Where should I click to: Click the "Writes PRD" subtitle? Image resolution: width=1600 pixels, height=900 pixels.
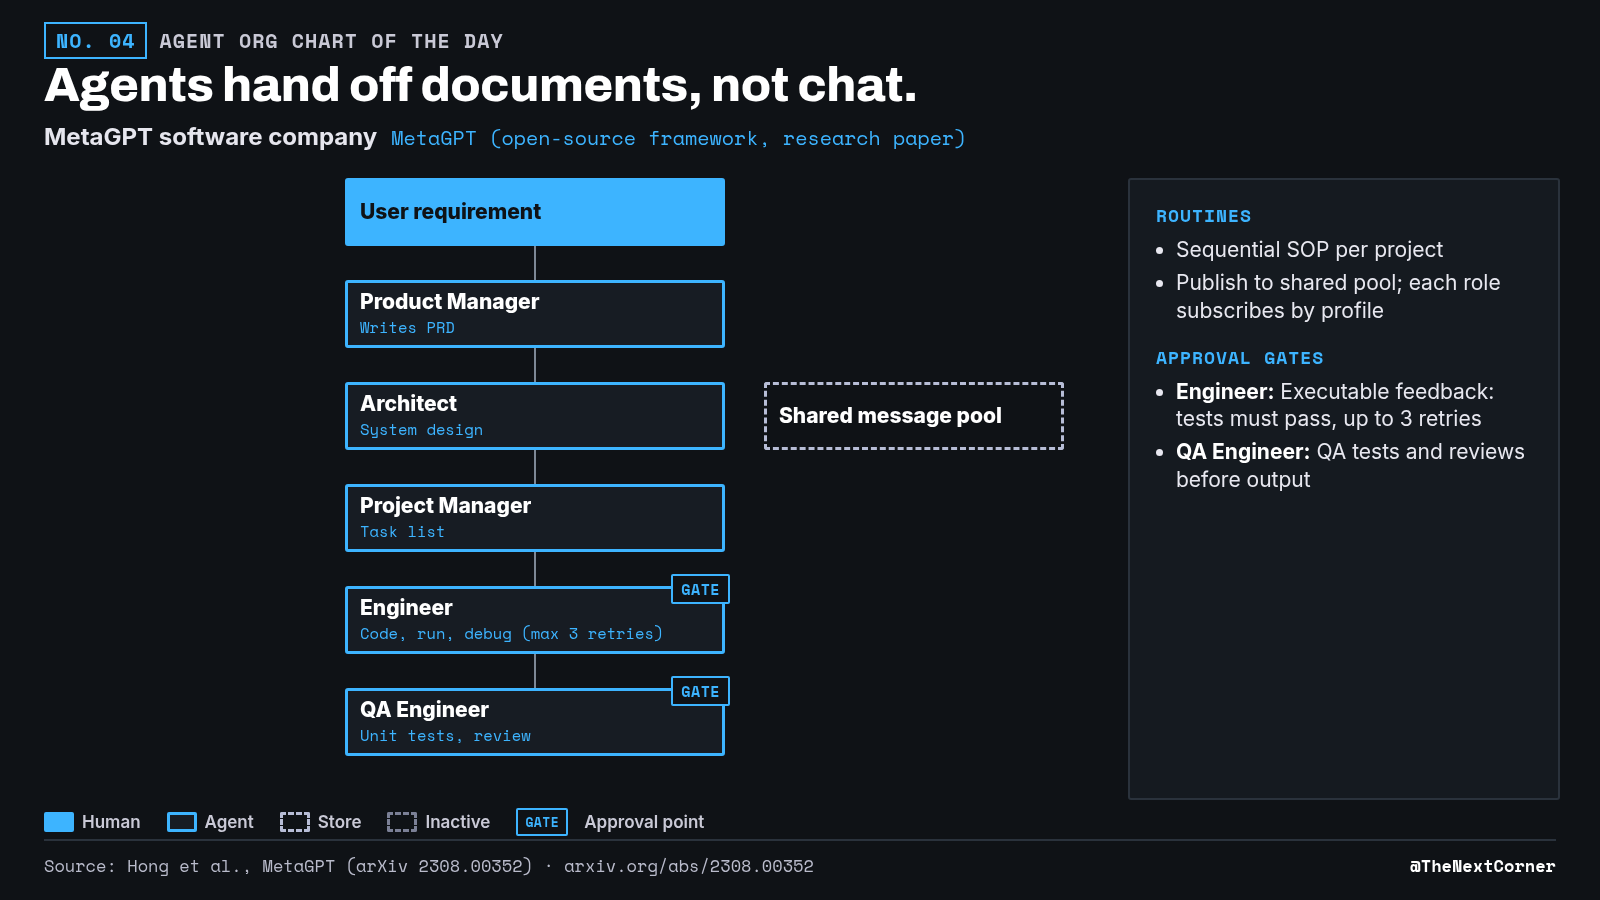tap(407, 328)
